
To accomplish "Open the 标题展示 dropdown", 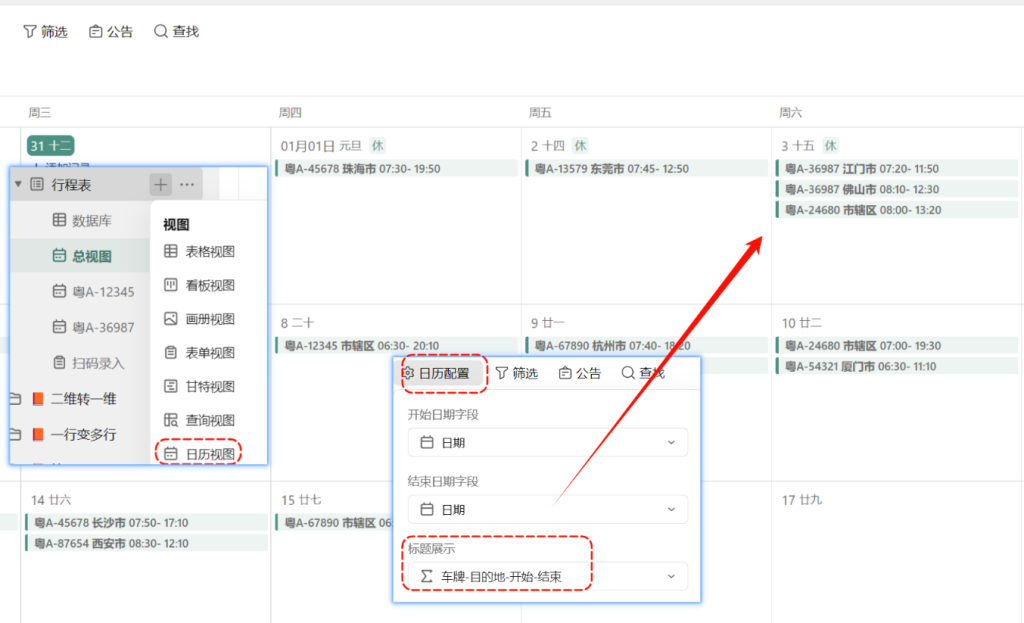I will 548,576.
